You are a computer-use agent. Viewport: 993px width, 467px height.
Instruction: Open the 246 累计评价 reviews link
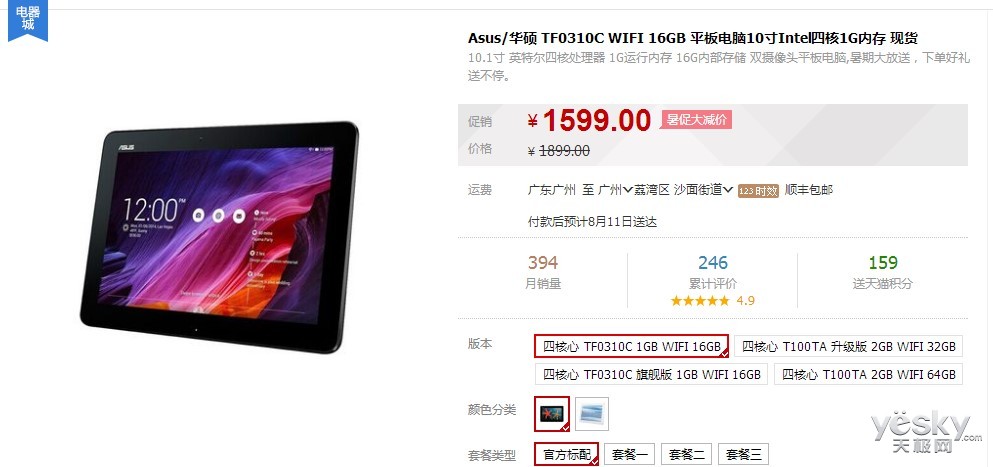[x=712, y=272]
